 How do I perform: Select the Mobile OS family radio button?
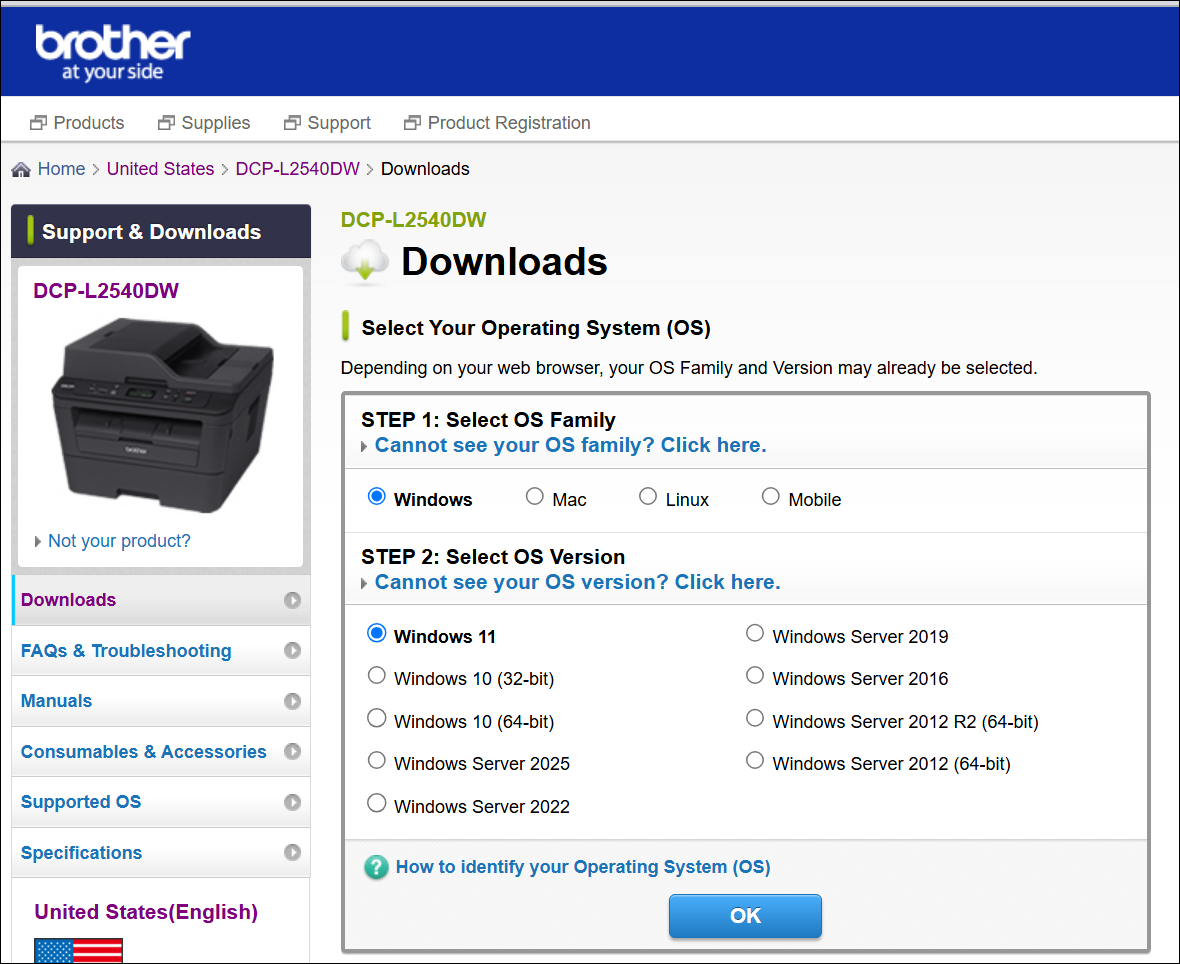771,497
